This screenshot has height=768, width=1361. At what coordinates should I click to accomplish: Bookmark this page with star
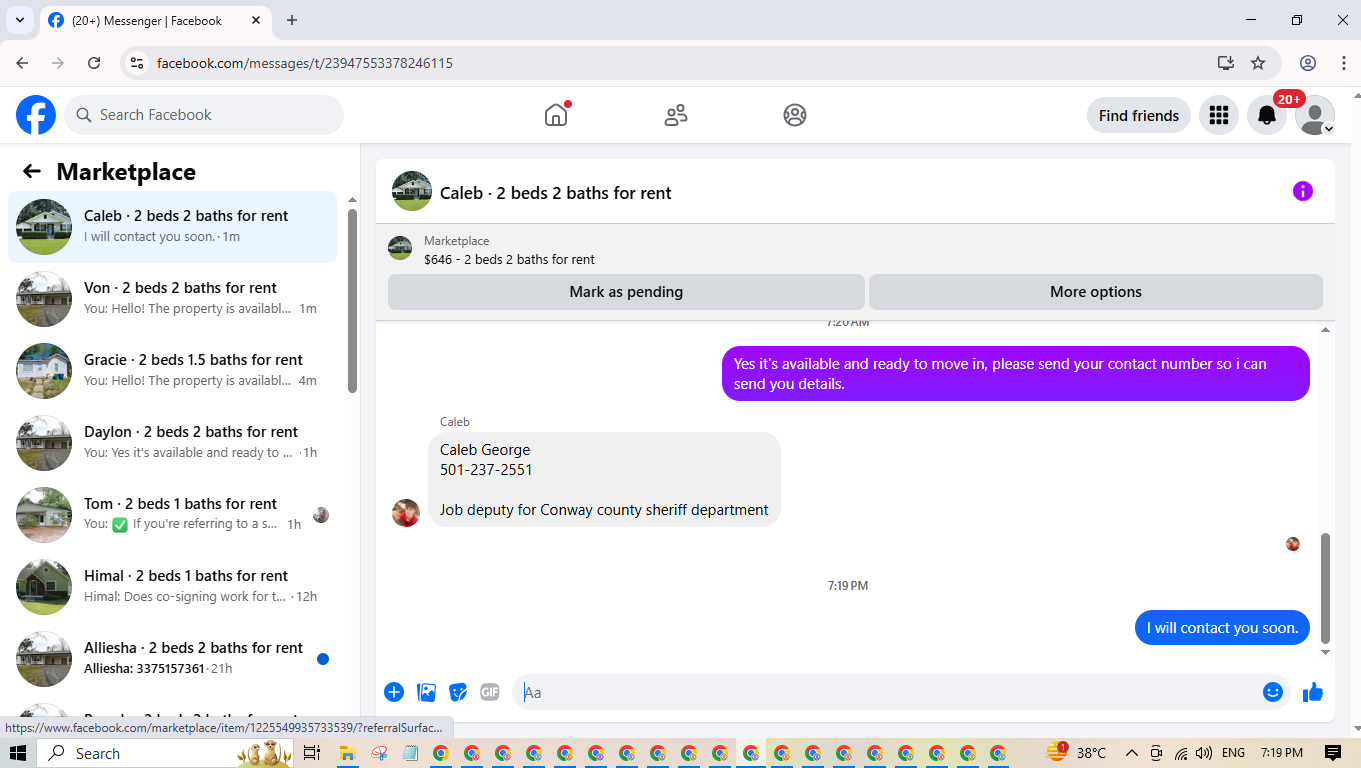point(1258,63)
